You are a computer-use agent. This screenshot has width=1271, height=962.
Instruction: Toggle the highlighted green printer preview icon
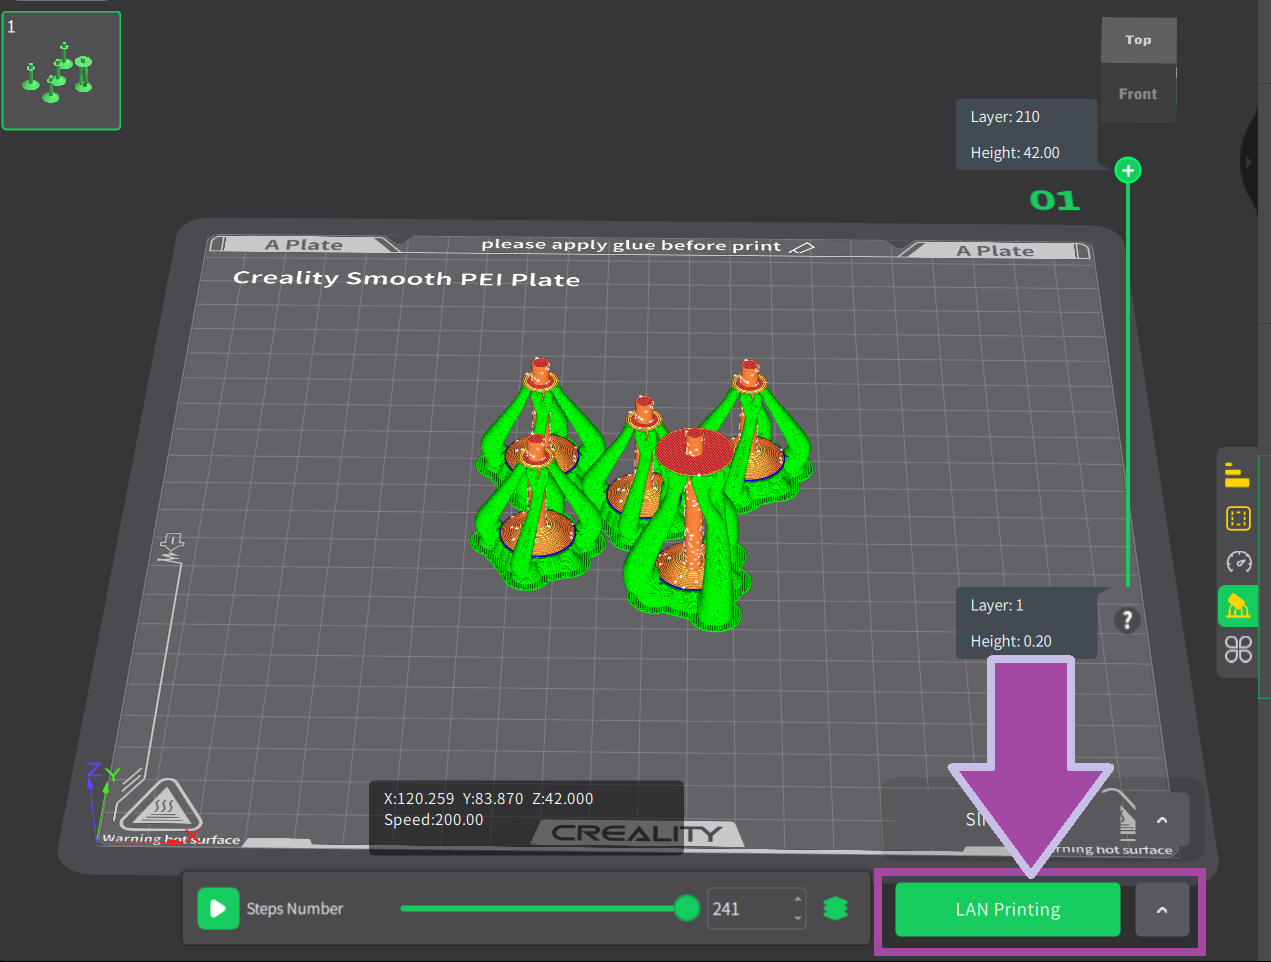click(x=1237, y=606)
